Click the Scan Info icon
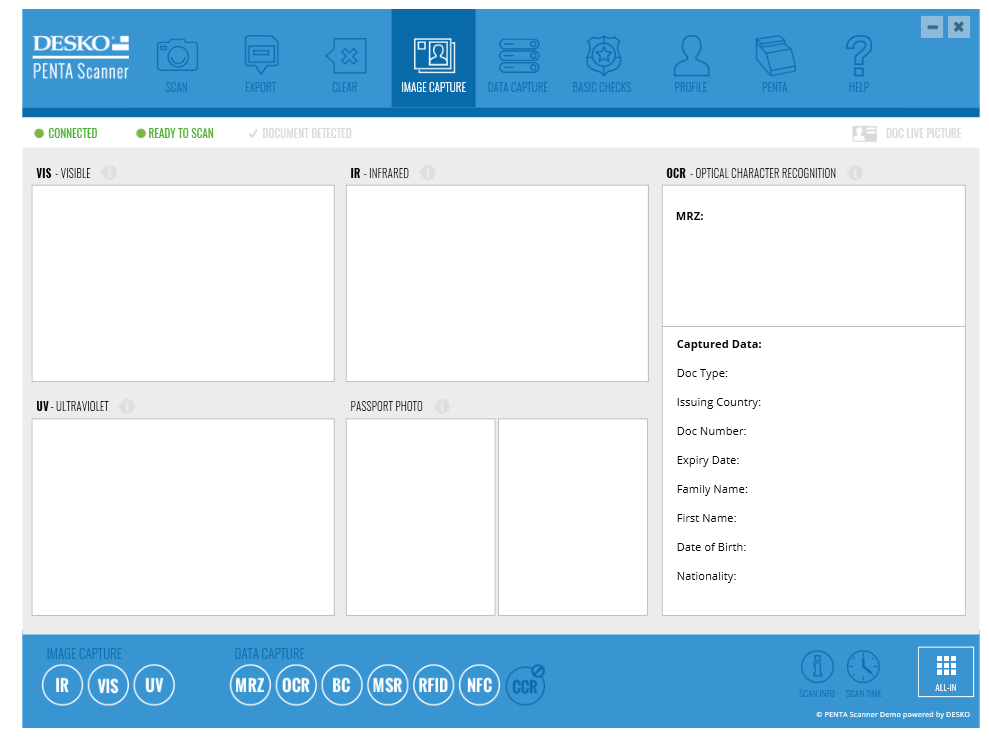Image resolution: width=989 pixels, height=739 pixels. [817, 670]
